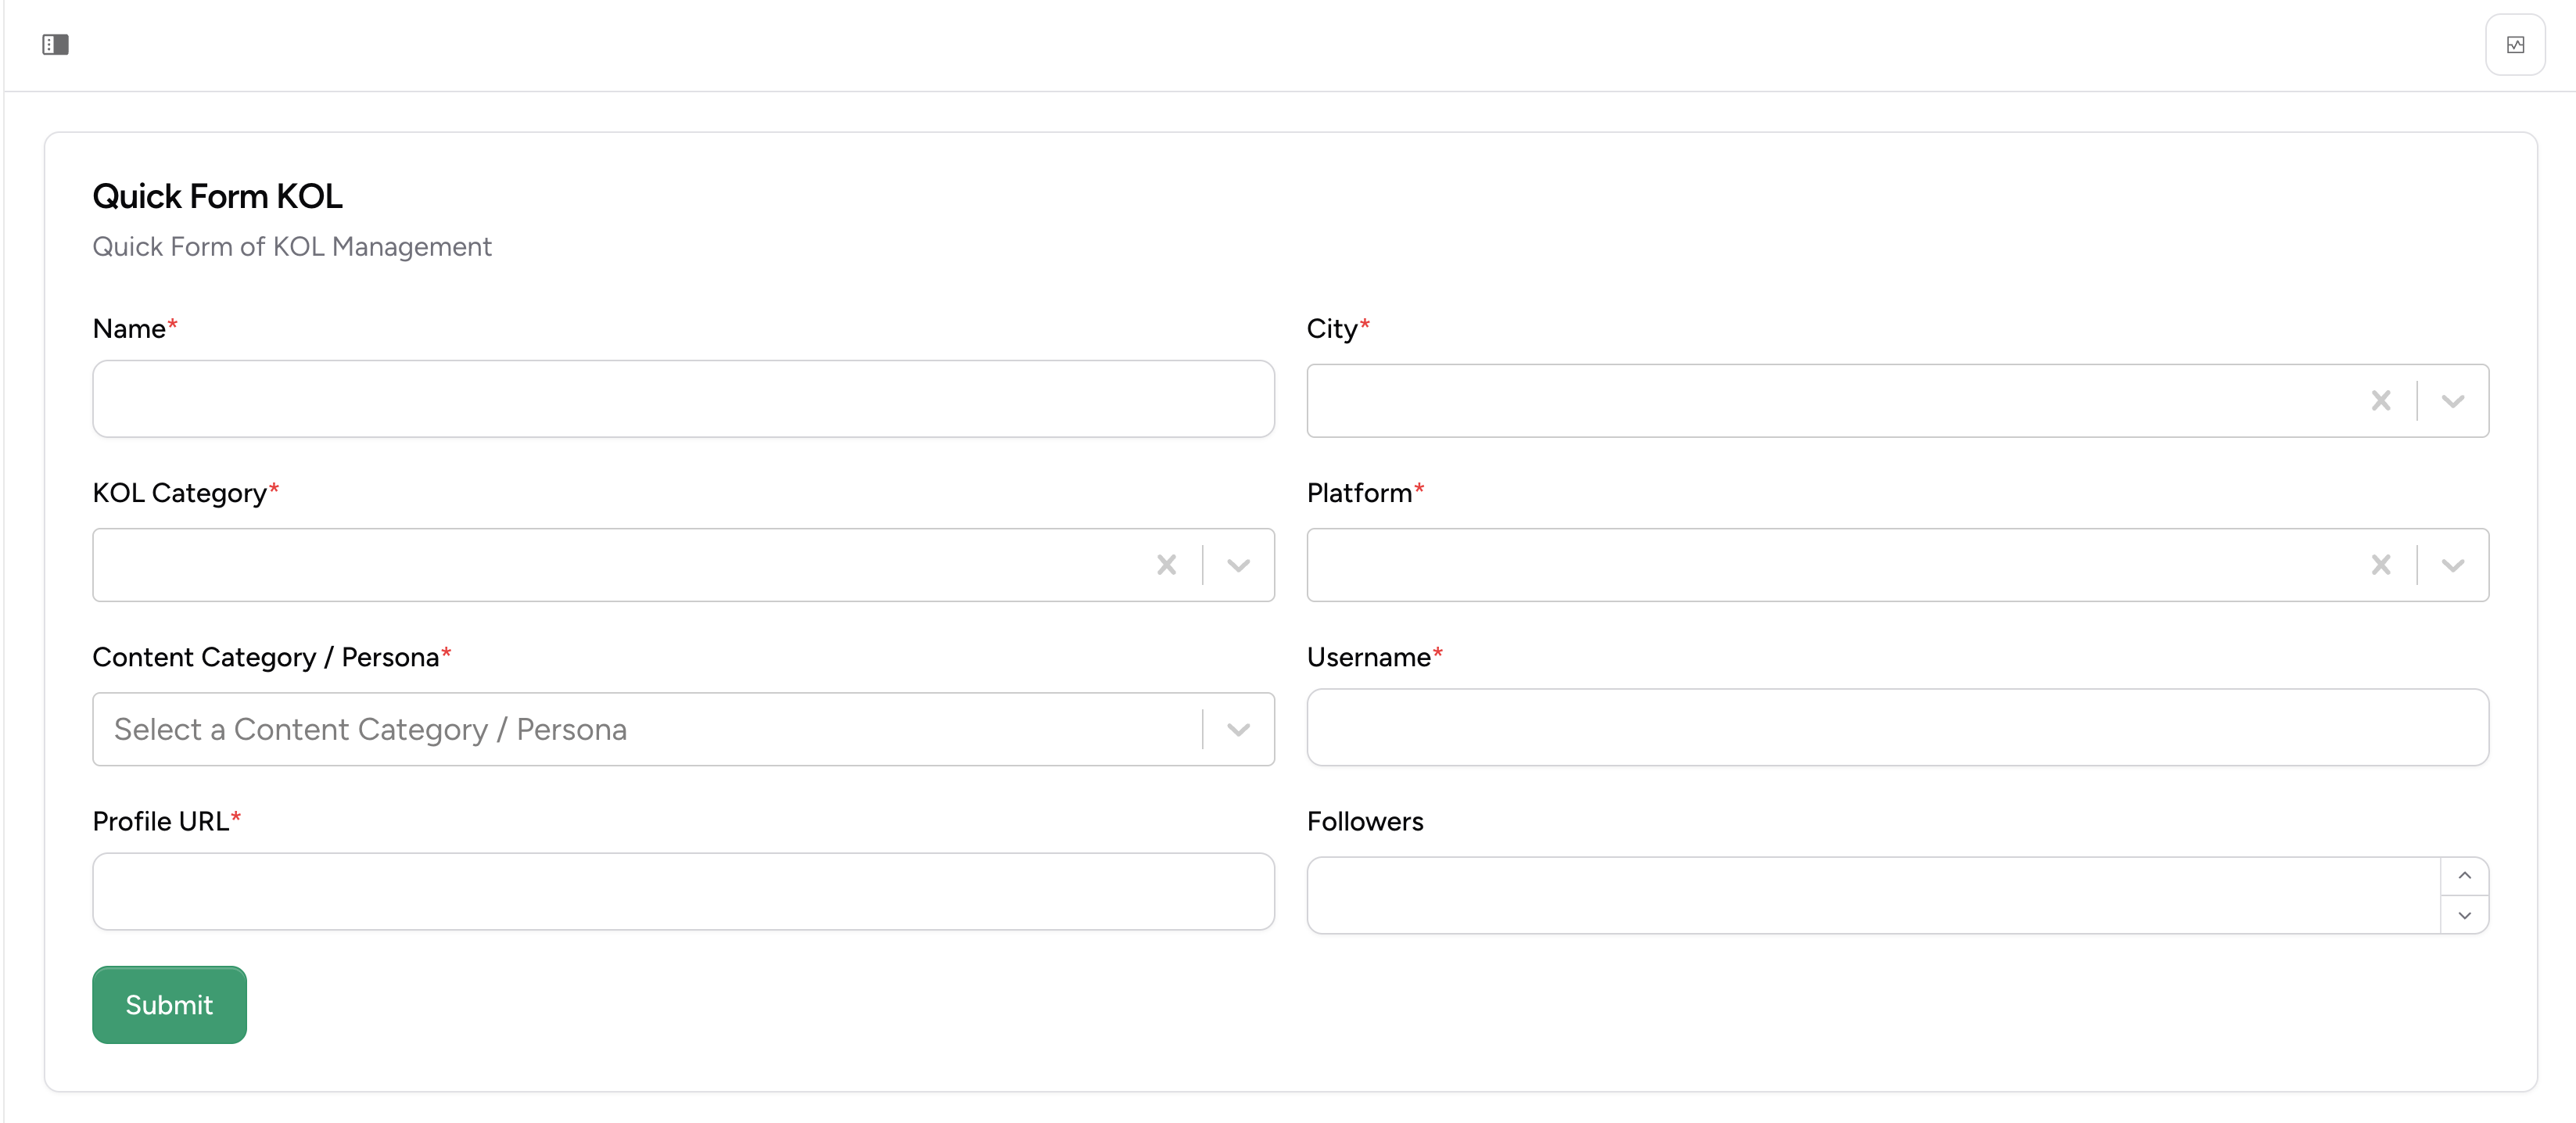Image resolution: width=2576 pixels, height=1123 pixels.
Task: Select the Content Category / Persona placeholder text
Action: click(370, 729)
